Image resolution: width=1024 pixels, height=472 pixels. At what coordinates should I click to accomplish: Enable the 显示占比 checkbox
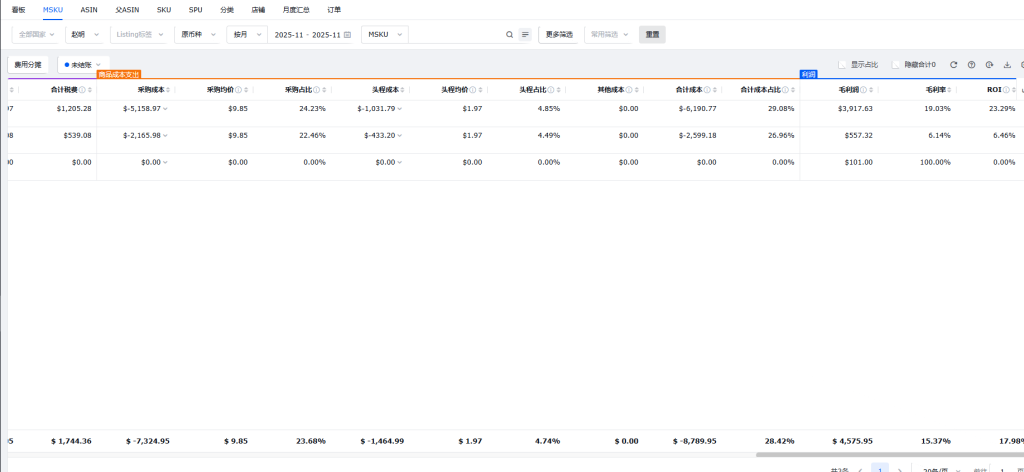click(x=843, y=65)
